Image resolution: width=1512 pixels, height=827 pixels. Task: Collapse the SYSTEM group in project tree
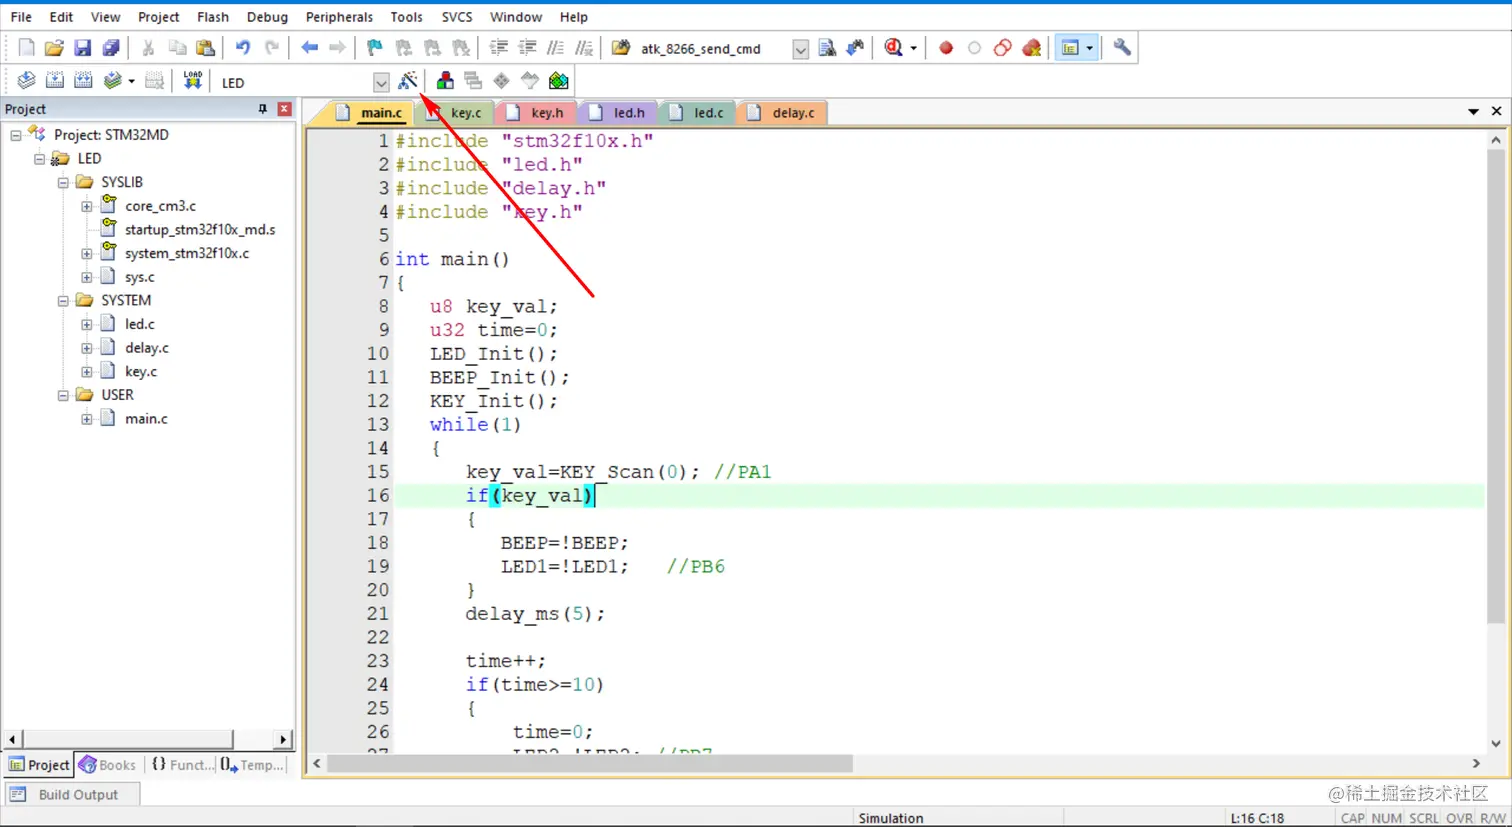tap(63, 301)
